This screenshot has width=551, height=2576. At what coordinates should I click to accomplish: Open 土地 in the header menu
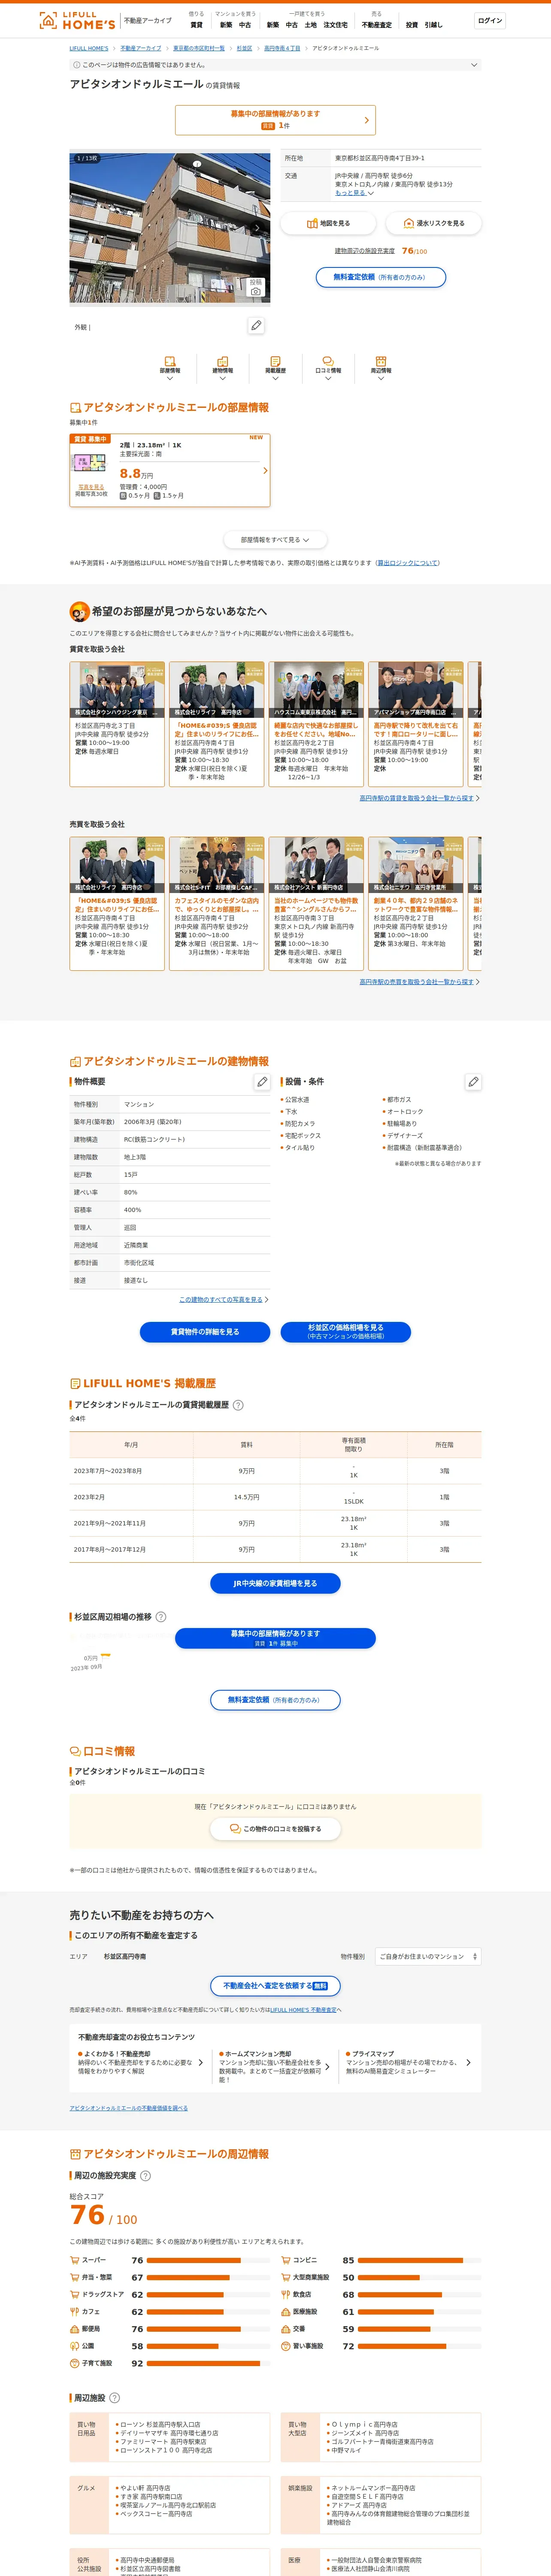(x=311, y=25)
